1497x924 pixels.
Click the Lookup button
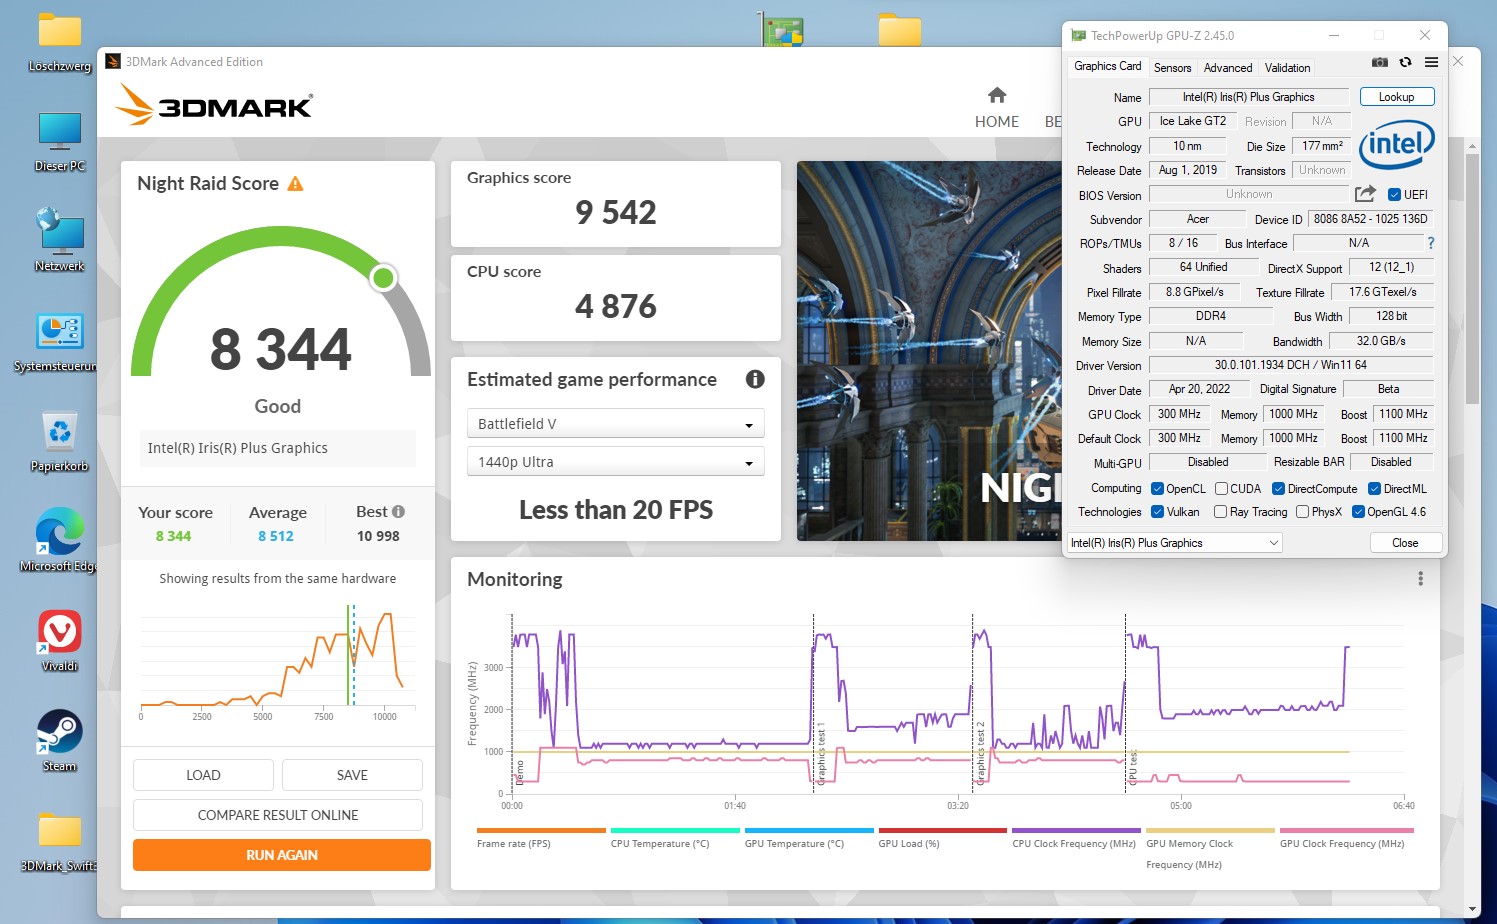click(x=1396, y=97)
